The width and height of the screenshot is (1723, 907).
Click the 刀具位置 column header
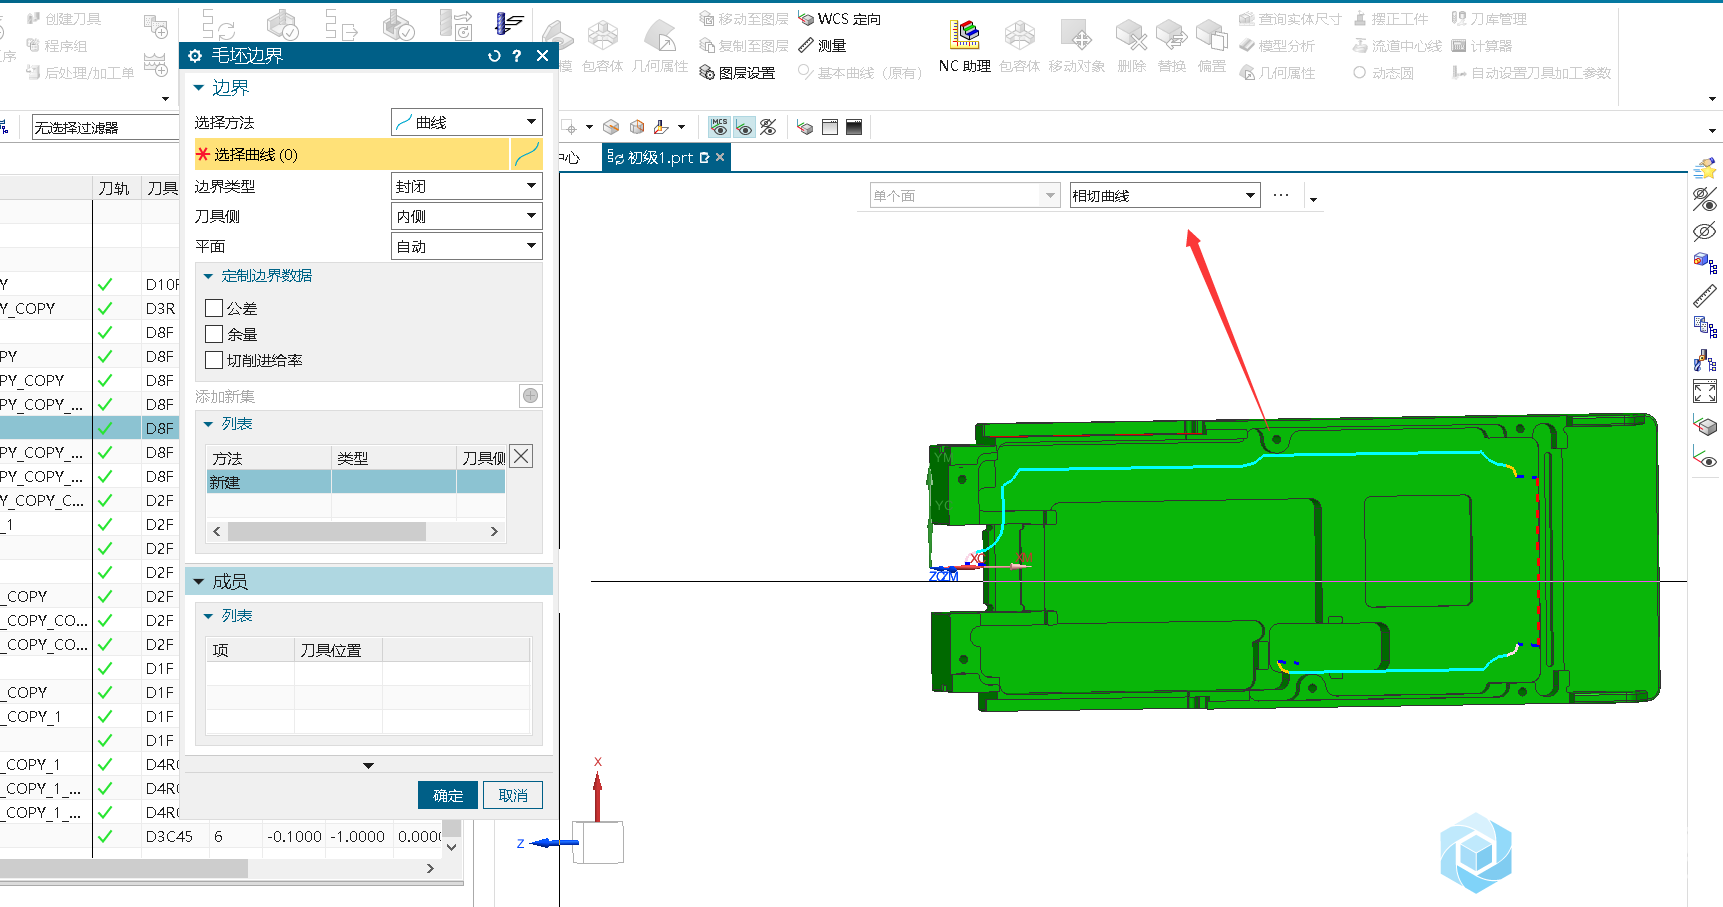click(337, 650)
